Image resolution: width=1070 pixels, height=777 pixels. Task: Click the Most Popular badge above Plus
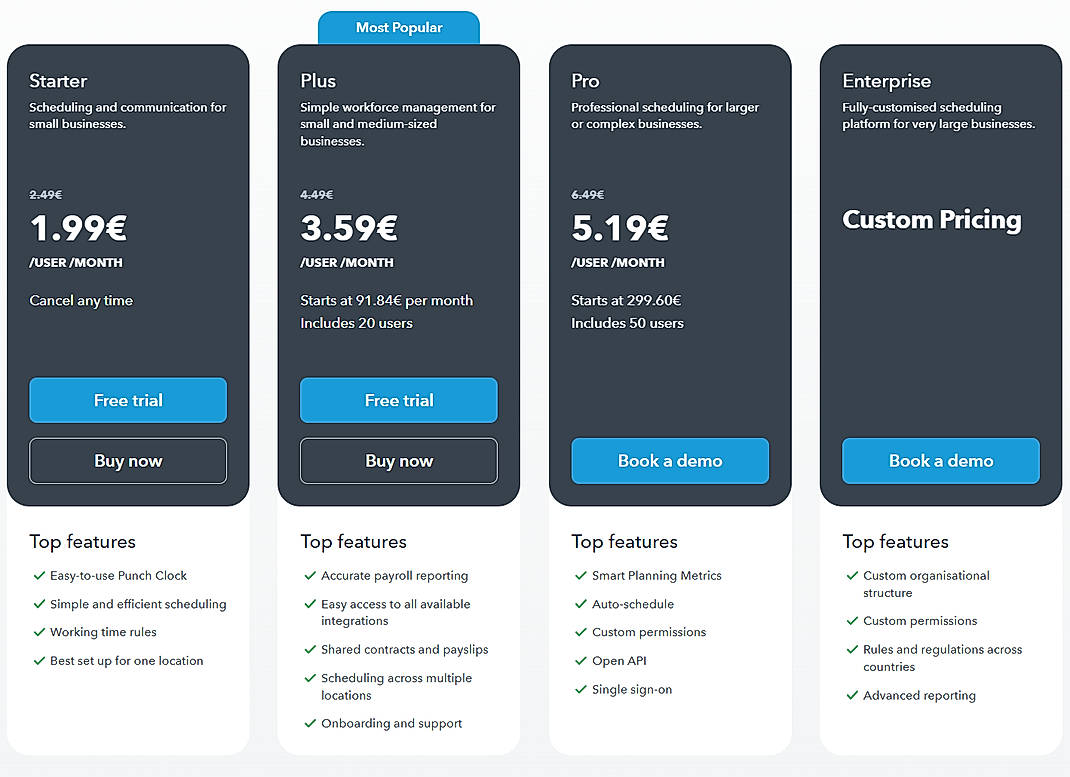[398, 27]
